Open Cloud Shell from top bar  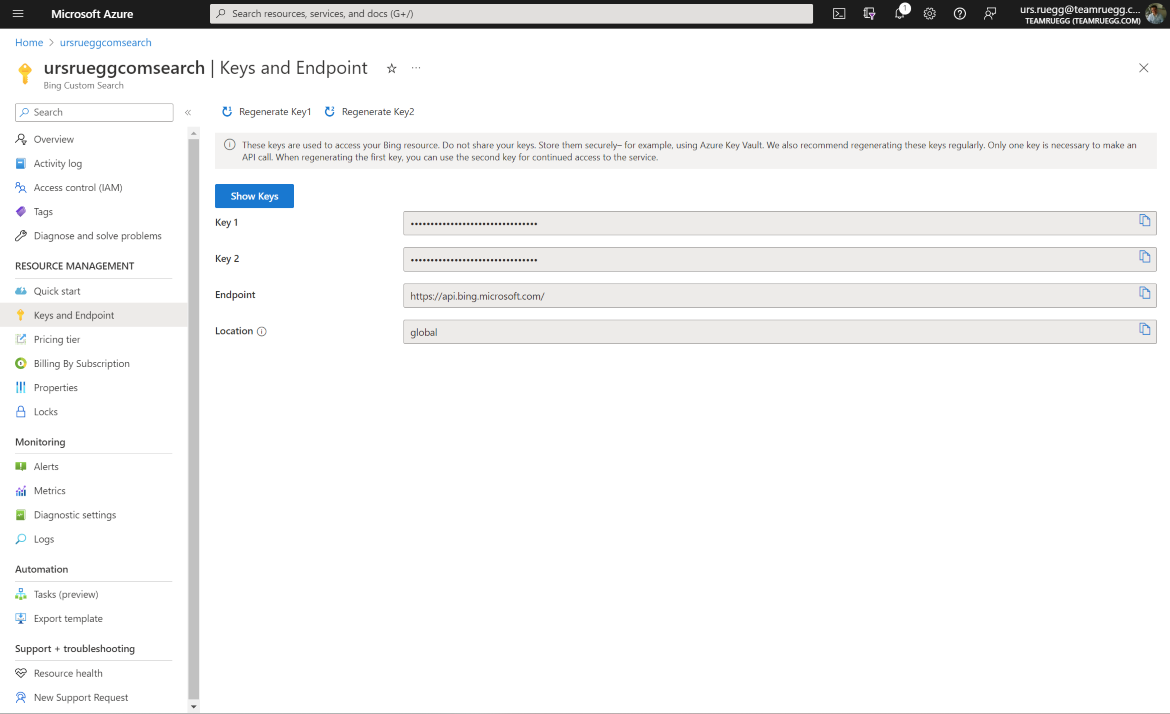tap(839, 13)
